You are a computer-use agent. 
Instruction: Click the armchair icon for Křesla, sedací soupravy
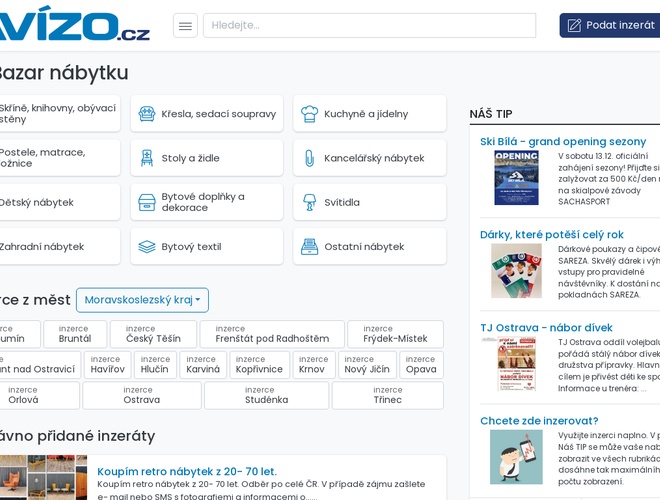(x=147, y=114)
